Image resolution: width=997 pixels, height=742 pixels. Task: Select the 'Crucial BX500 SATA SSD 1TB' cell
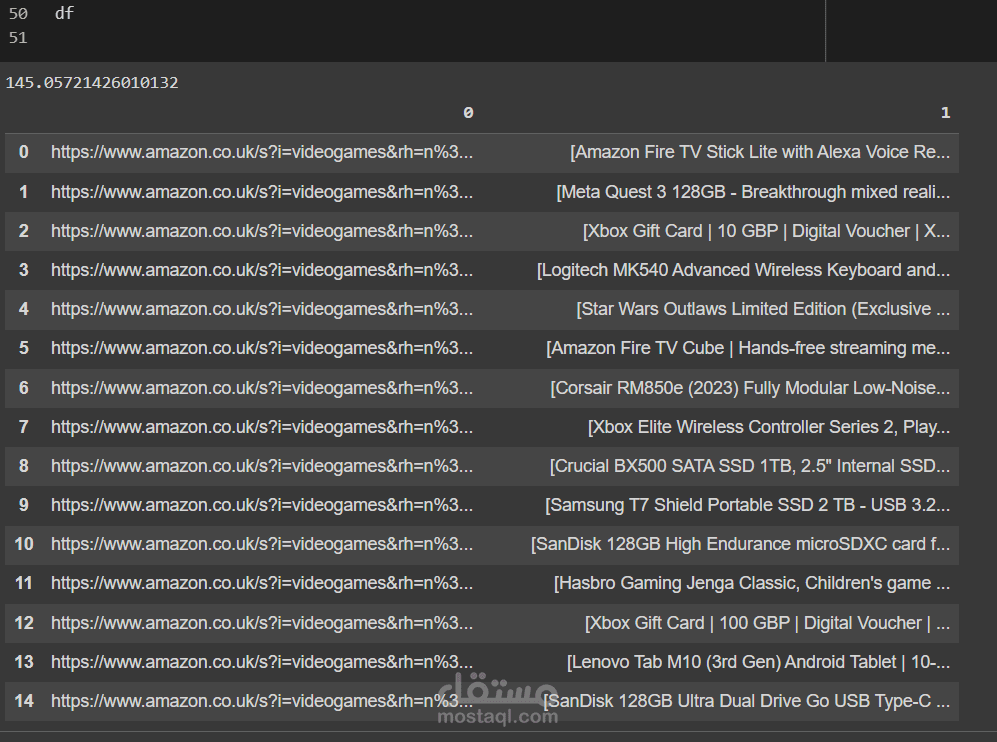(x=750, y=466)
